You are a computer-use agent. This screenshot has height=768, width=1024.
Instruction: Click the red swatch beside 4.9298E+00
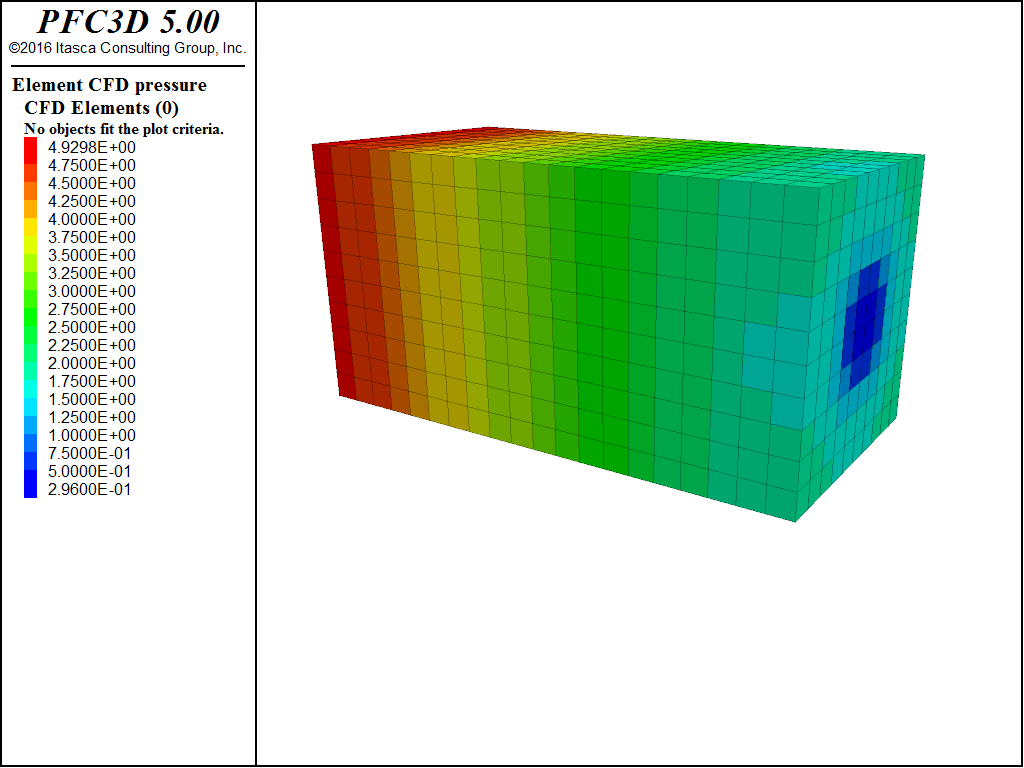point(30,147)
